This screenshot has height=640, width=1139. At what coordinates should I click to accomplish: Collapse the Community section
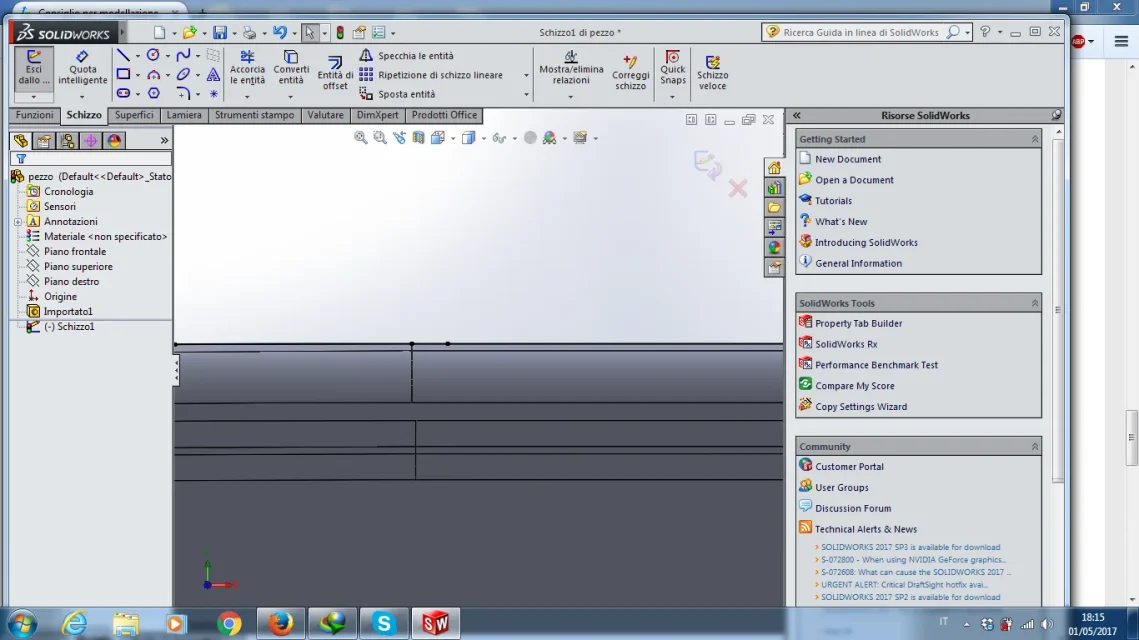pyautogui.click(x=1034, y=446)
